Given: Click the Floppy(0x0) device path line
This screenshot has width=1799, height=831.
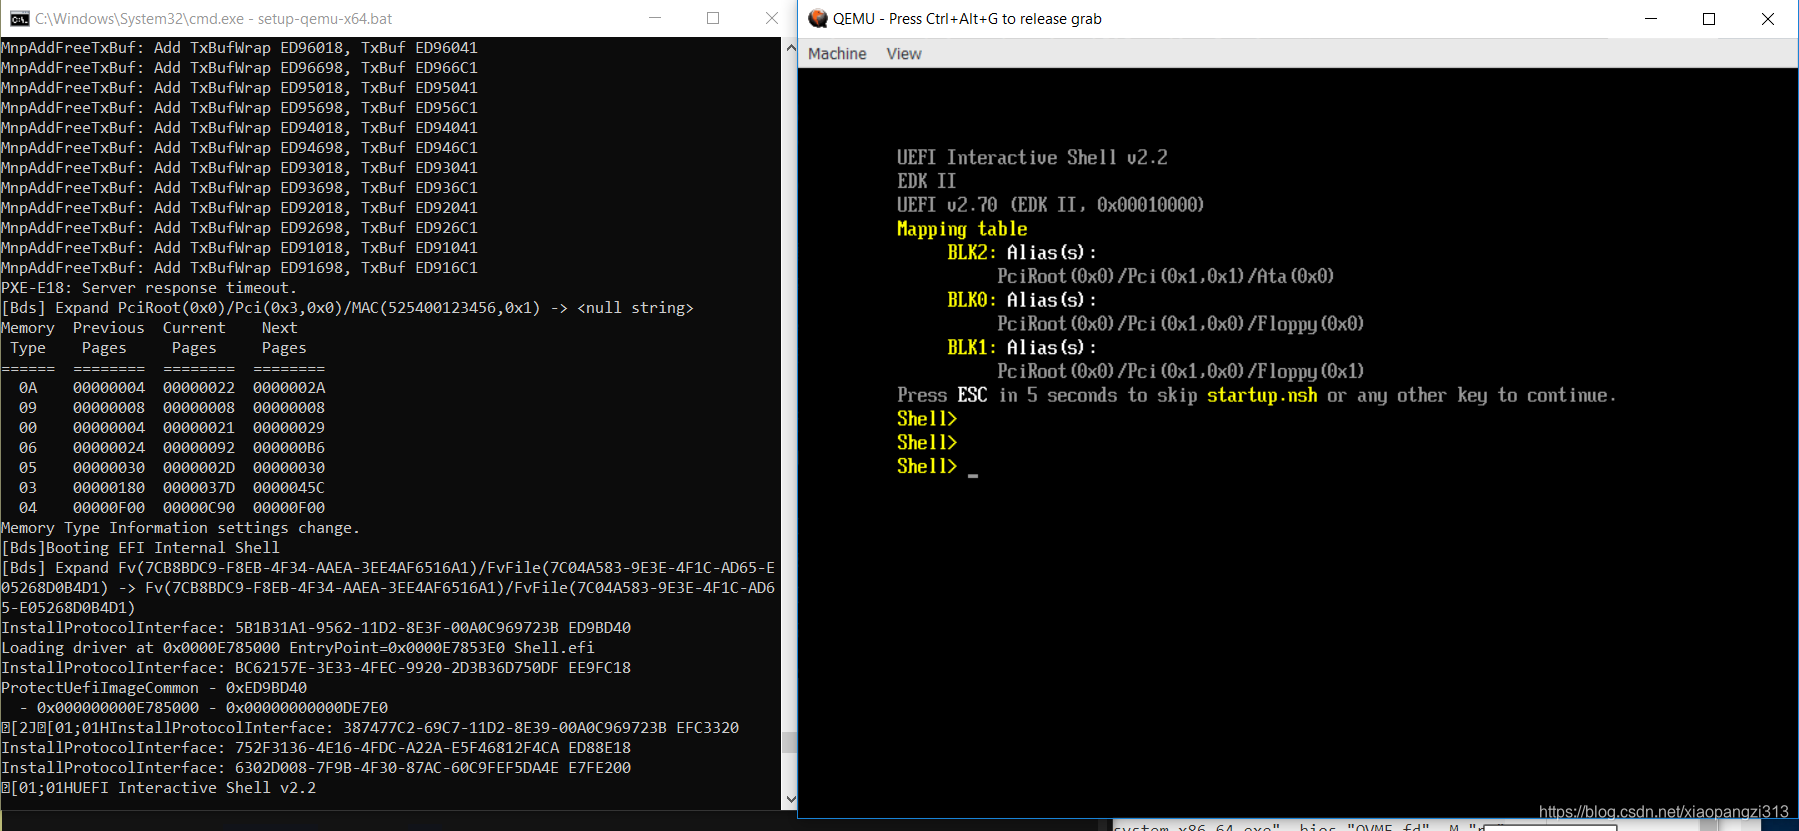Looking at the screenshot, I should [1180, 324].
